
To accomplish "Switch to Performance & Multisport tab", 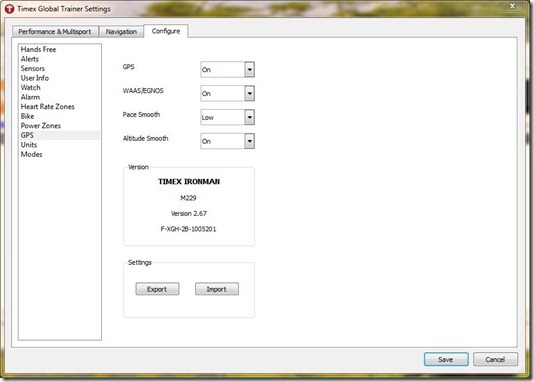I will (x=55, y=32).
